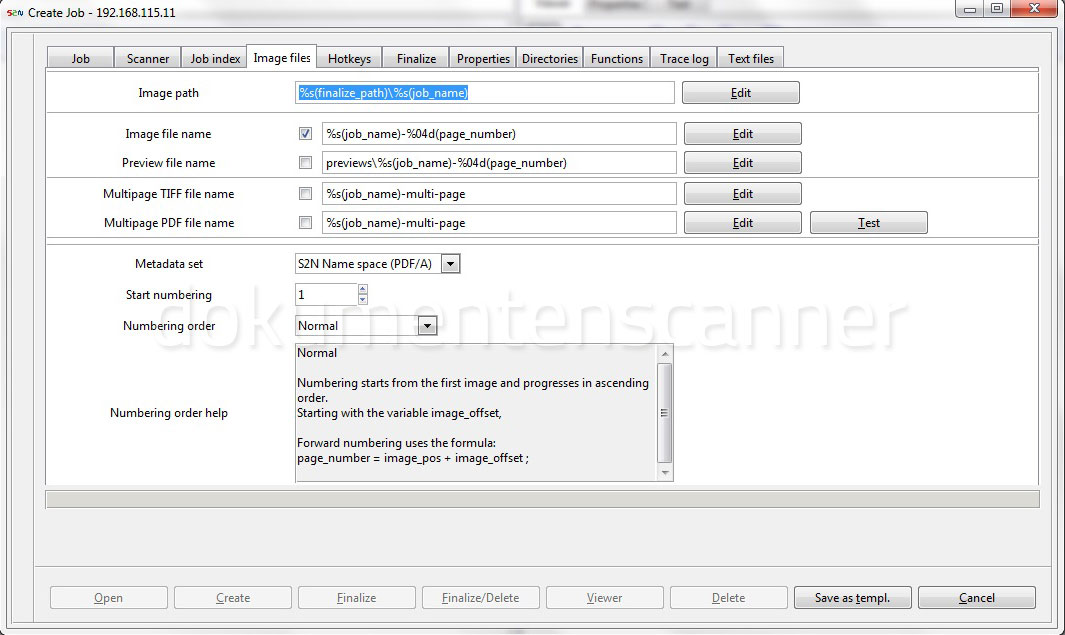Maximize the Create Job window
Screen dimensions: 1065x635
click(996, 9)
